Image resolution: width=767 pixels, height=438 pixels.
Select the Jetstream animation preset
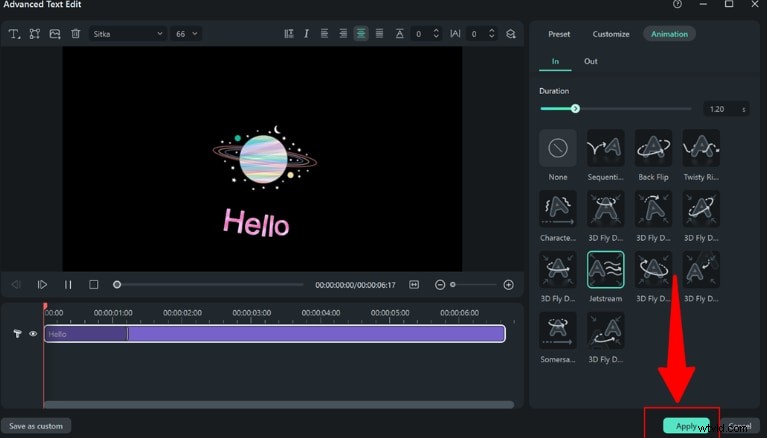point(605,269)
